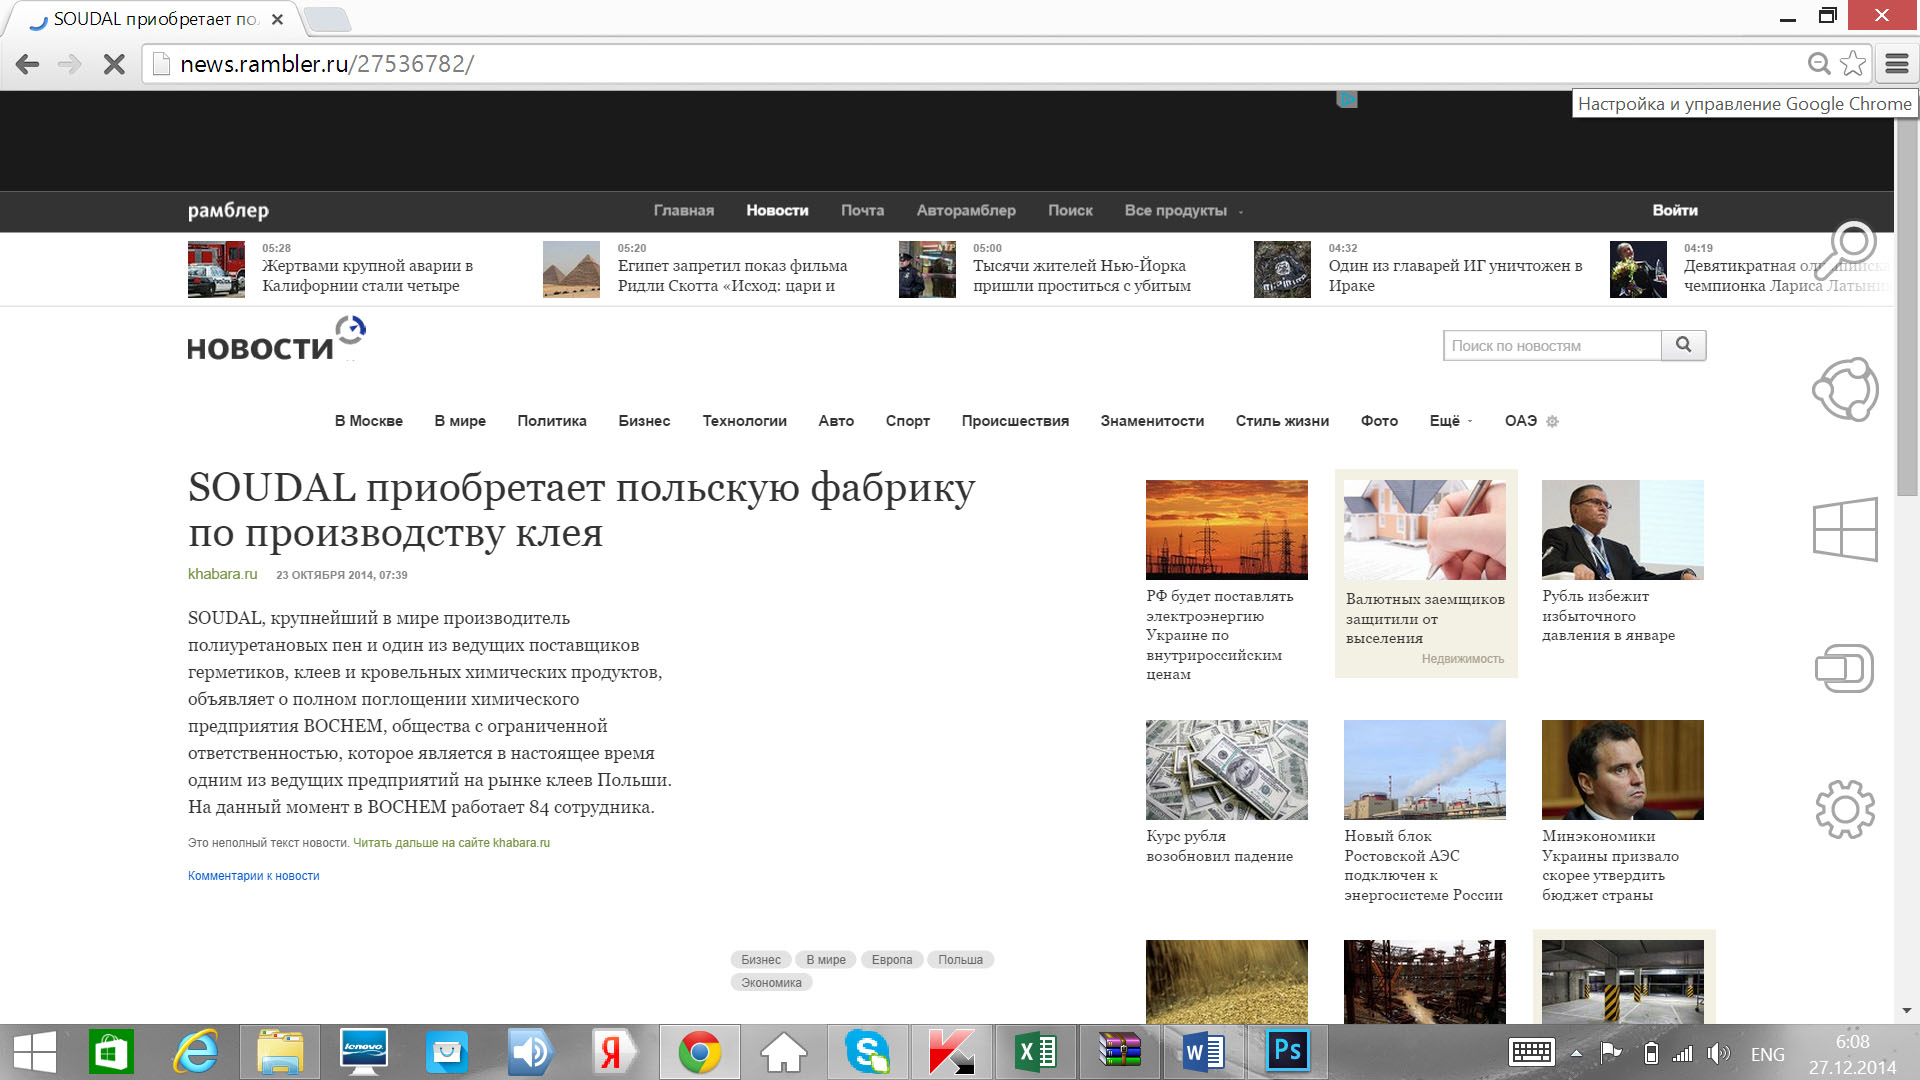
Task: Open the electricity pylons sunset thumbnail
Action: [x=1227, y=530]
